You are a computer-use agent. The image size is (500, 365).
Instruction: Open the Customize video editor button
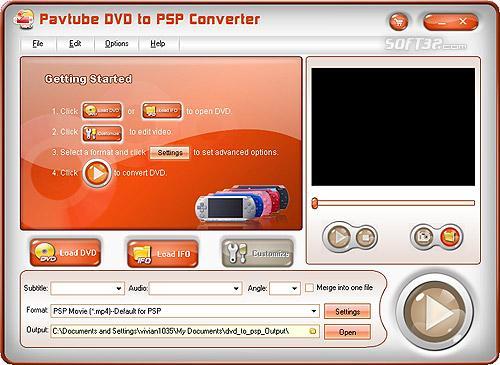(x=258, y=253)
